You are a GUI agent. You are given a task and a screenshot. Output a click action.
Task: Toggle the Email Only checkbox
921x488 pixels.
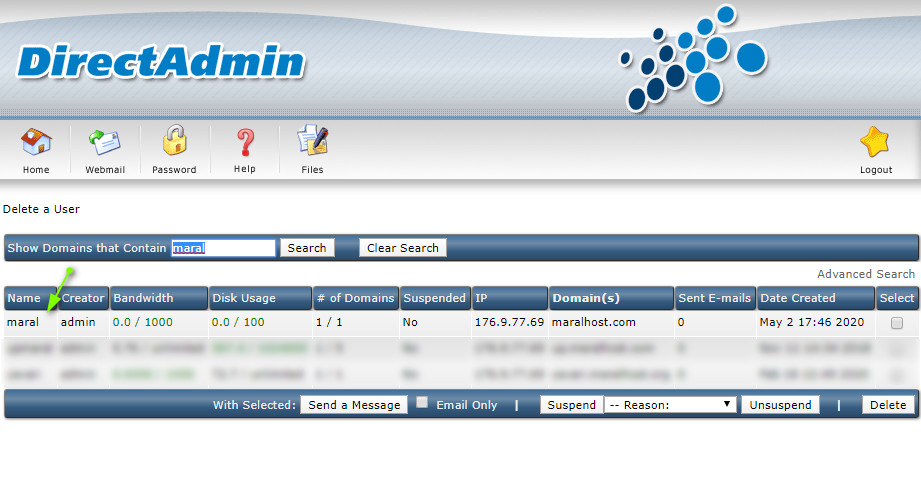(422, 402)
